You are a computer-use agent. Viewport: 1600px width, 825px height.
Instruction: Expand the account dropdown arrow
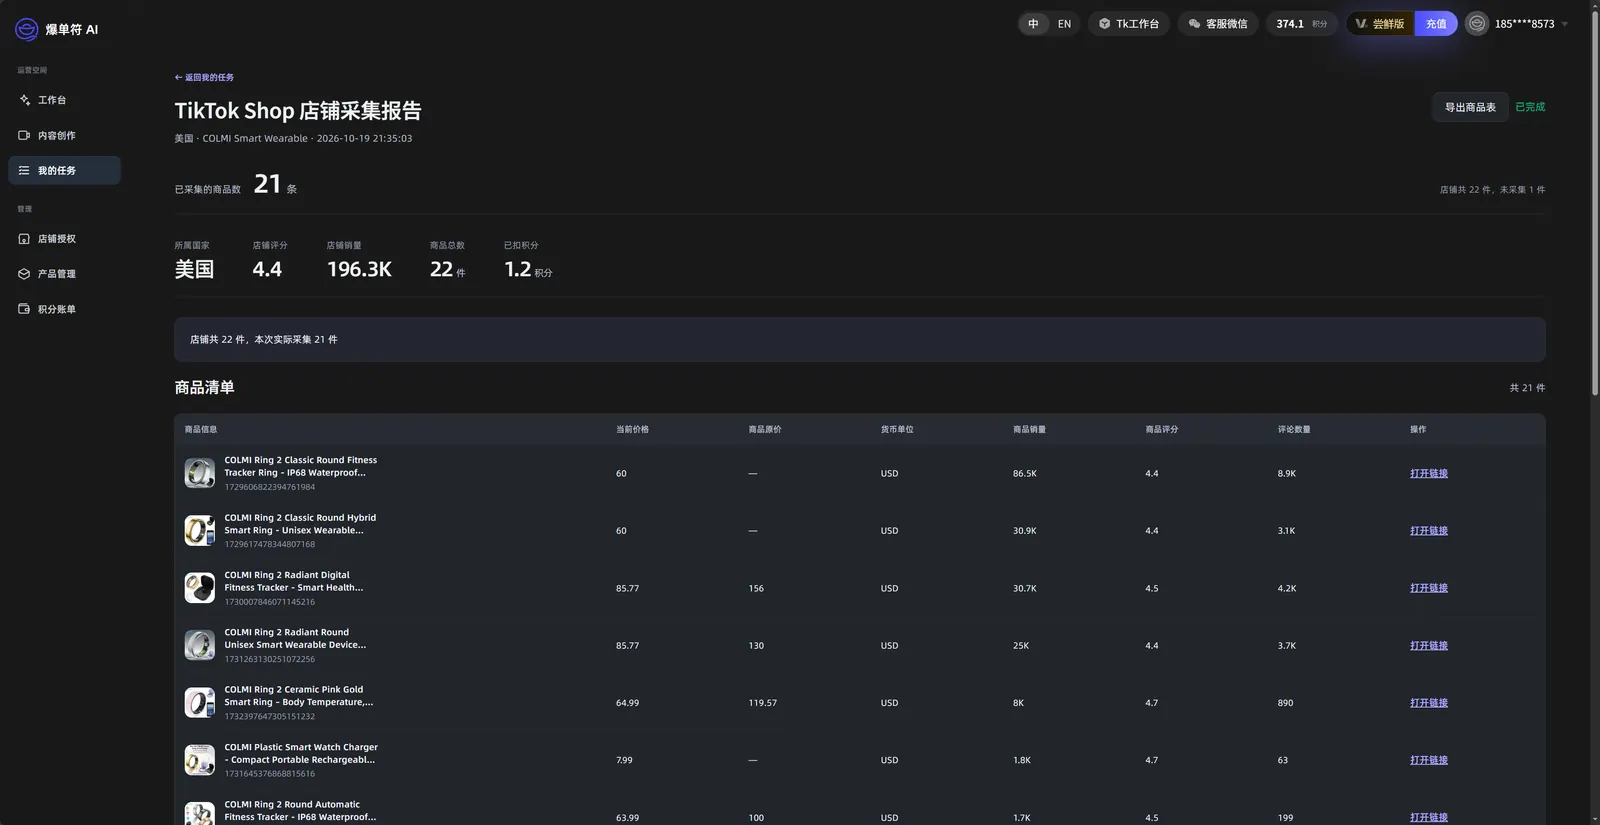pos(1565,24)
